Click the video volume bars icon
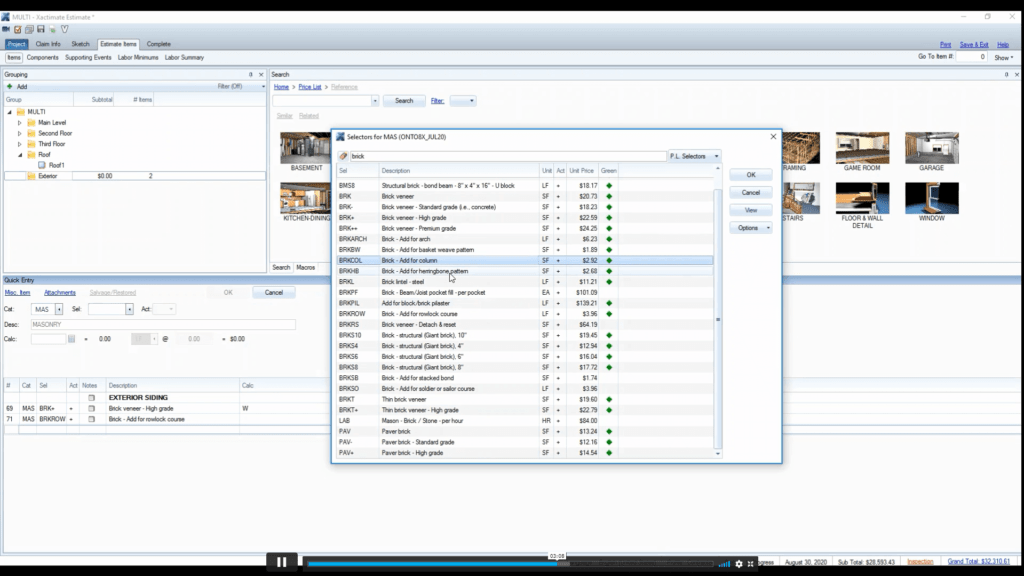This screenshot has width=1024, height=576. [x=724, y=564]
